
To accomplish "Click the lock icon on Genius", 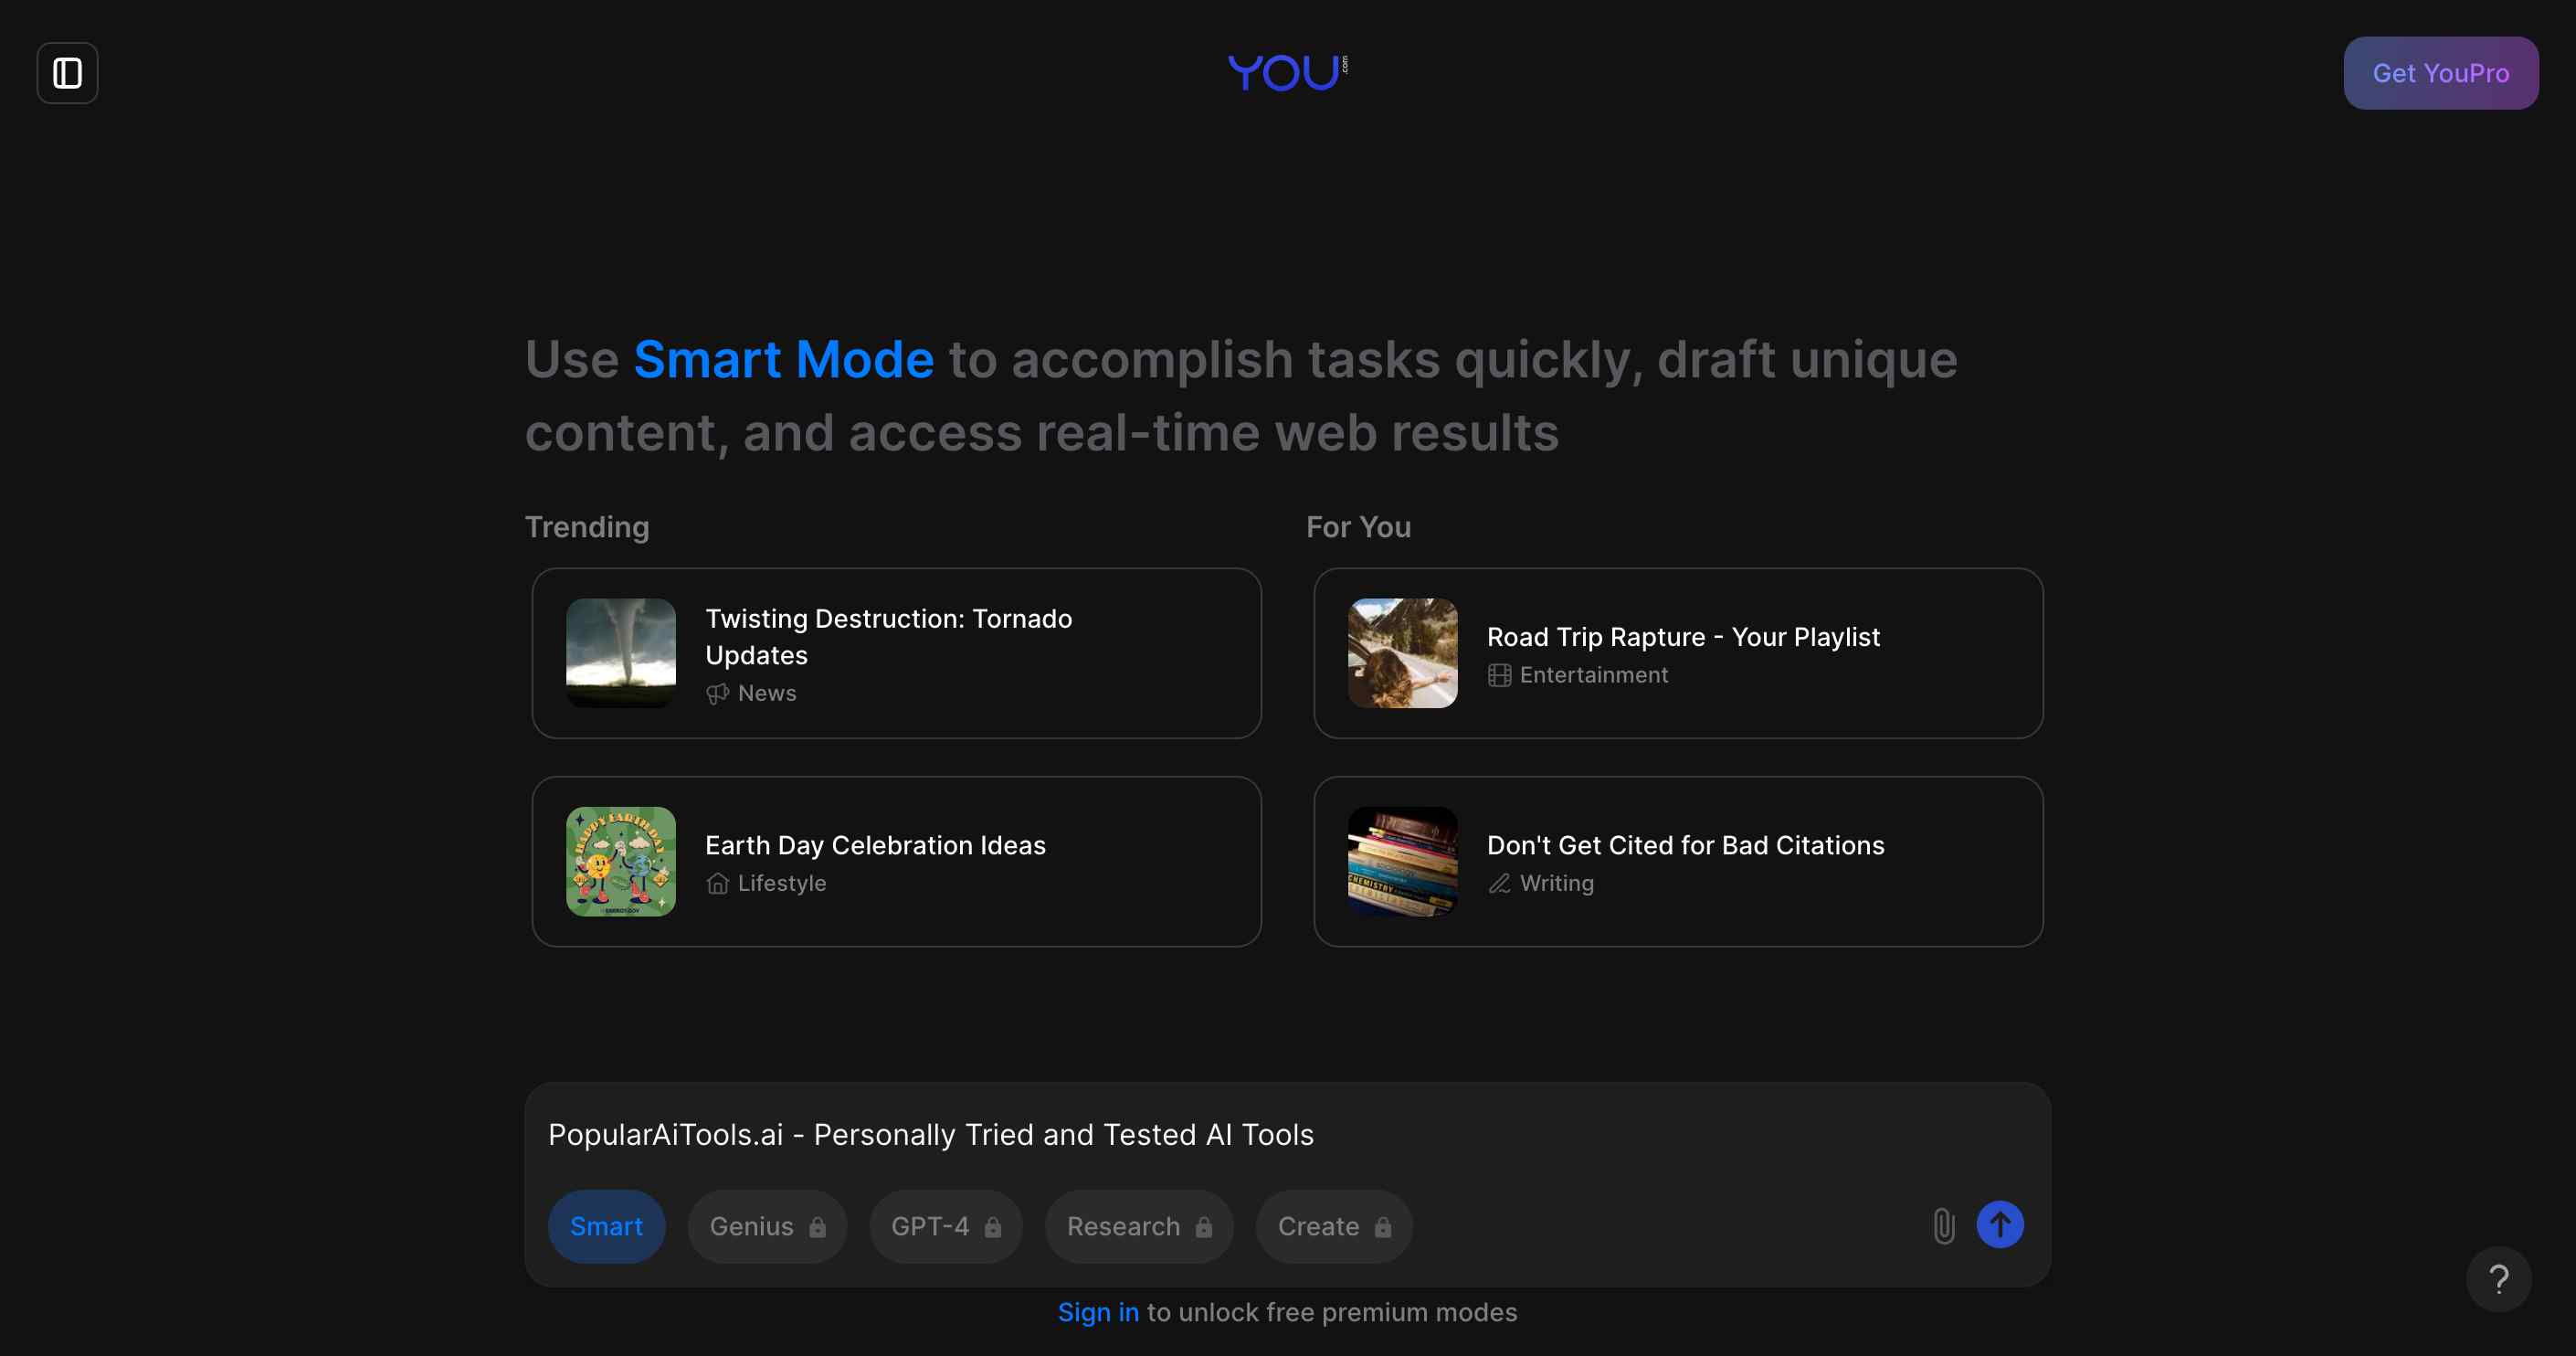I will (817, 1227).
